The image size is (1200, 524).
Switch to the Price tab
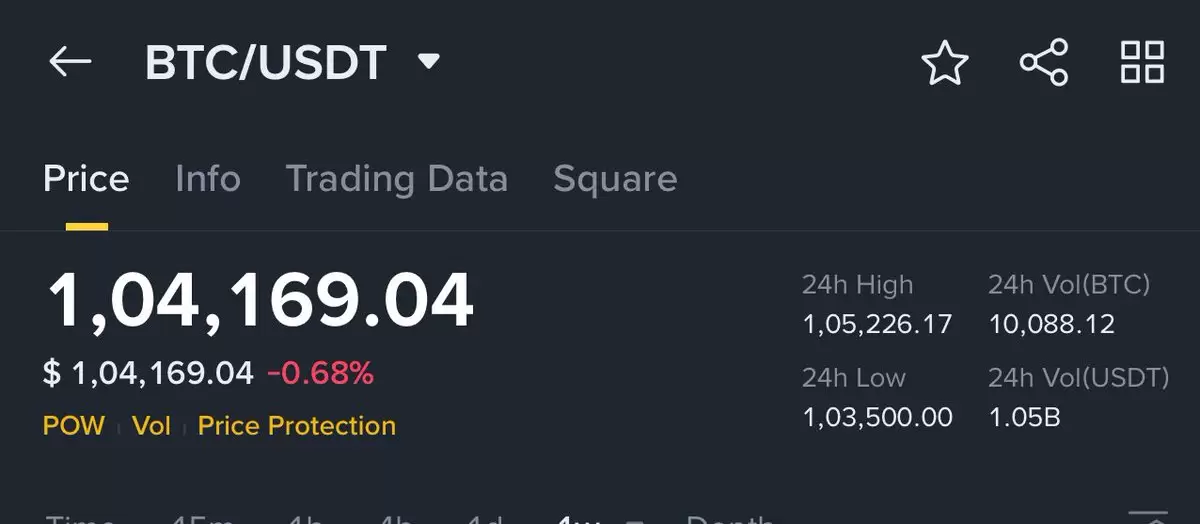[x=86, y=179]
